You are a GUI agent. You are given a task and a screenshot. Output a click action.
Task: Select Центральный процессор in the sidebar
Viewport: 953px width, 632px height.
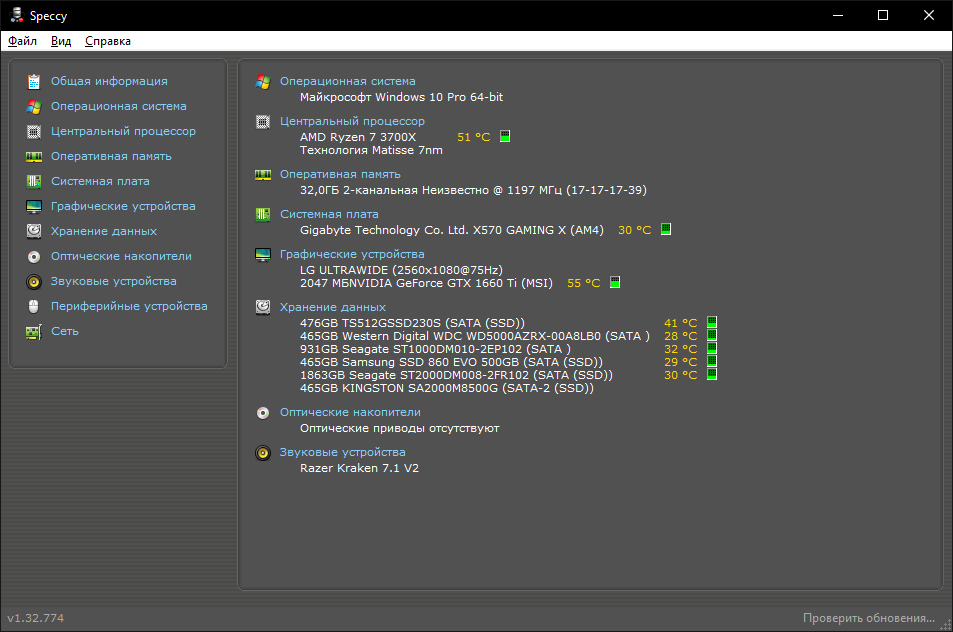pos(123,131)
